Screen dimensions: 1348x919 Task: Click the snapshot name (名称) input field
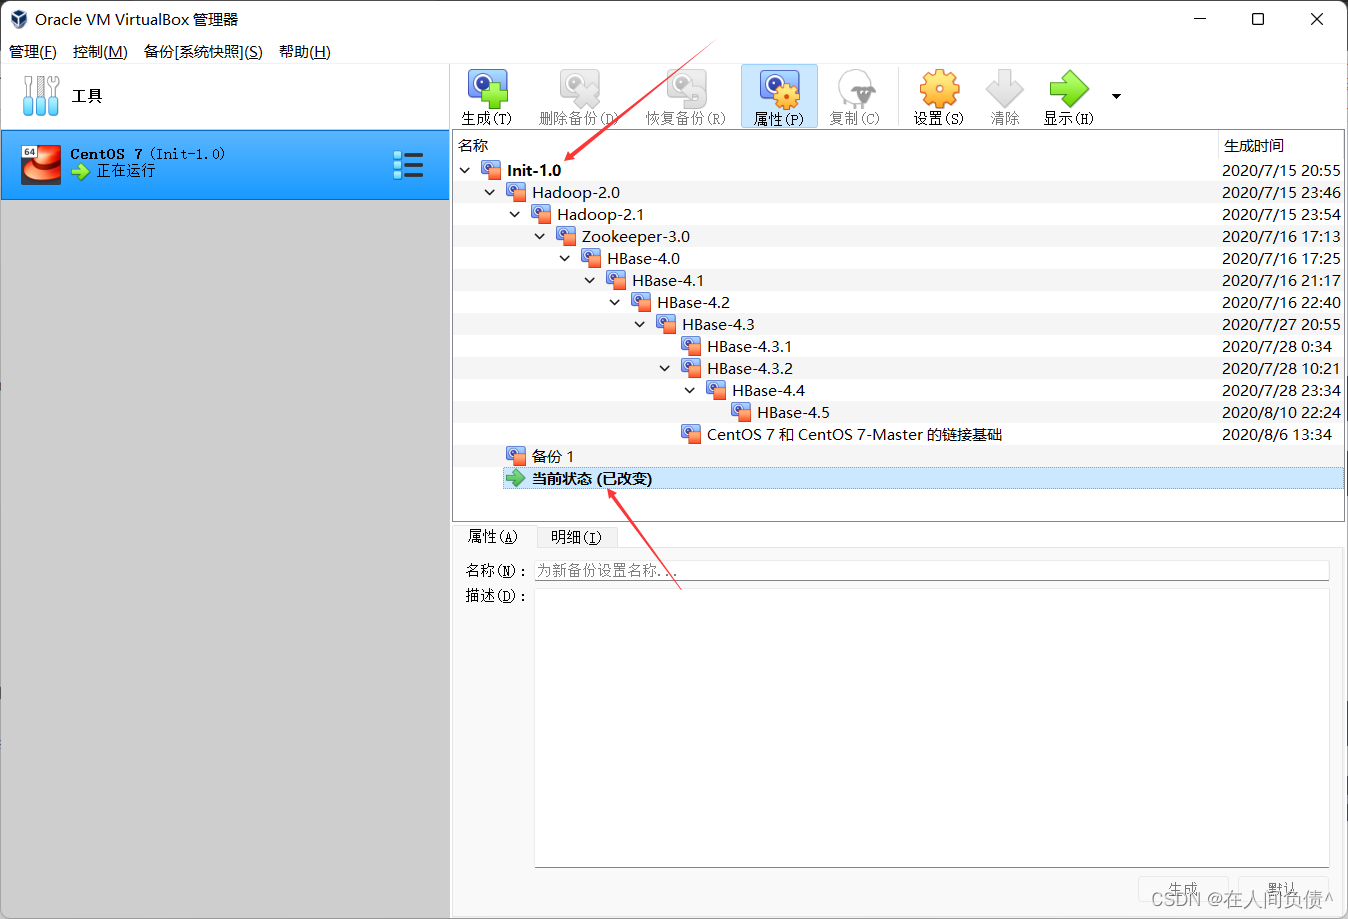tap(932, 570)
